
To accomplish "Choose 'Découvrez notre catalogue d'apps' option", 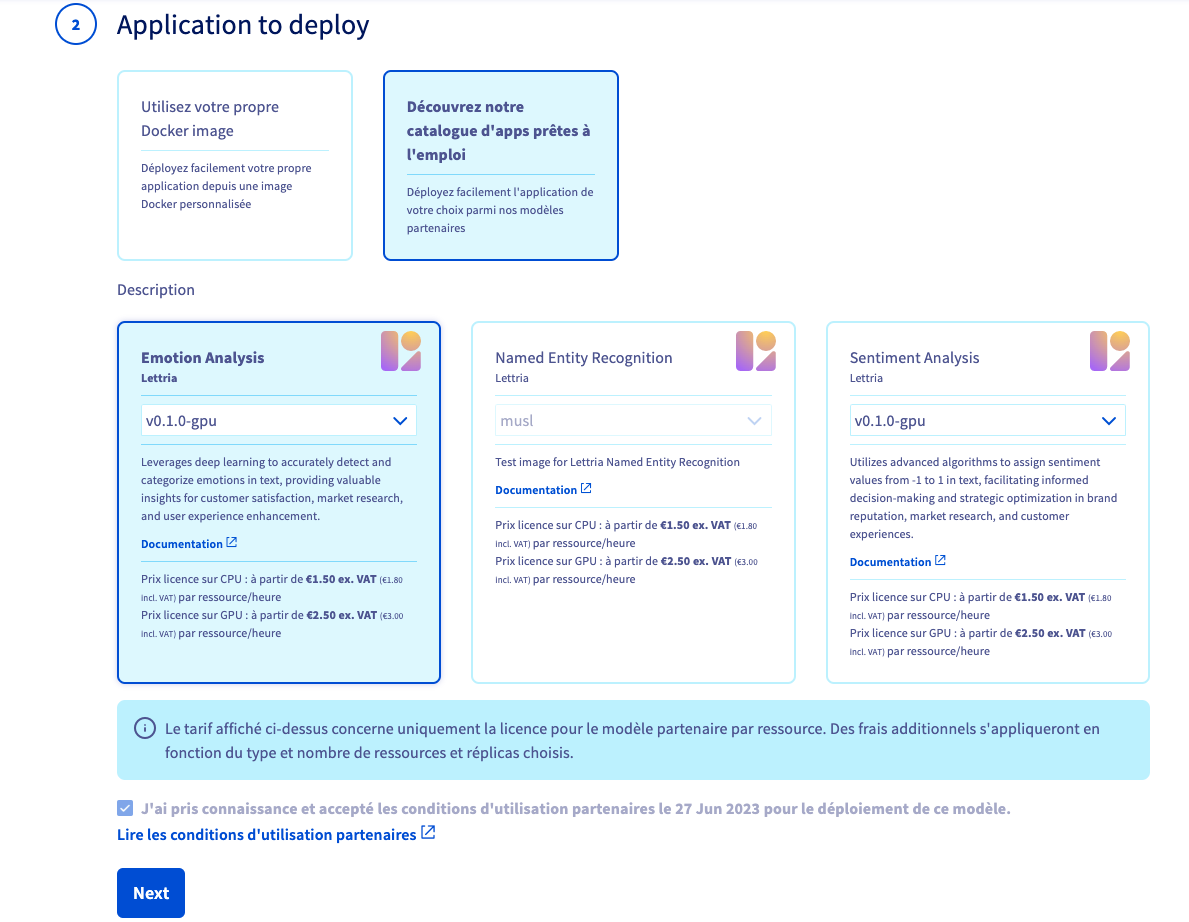I will tap(500, 165).
